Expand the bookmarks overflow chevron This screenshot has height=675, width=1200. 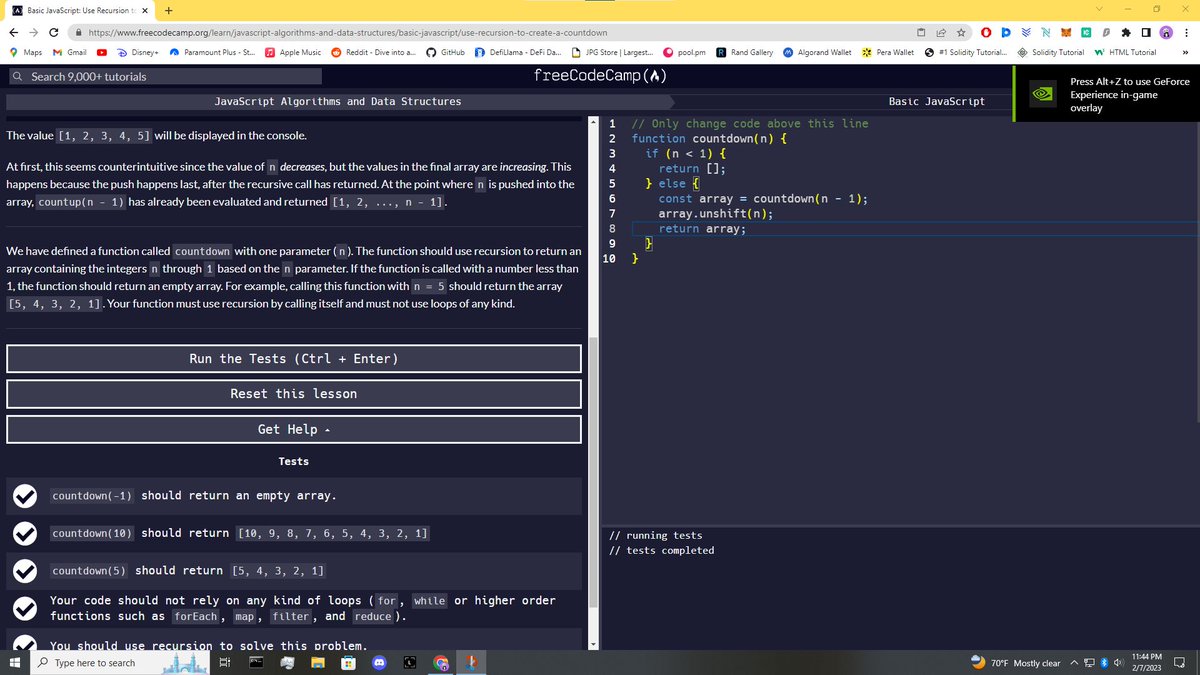tap(1186, 52)
